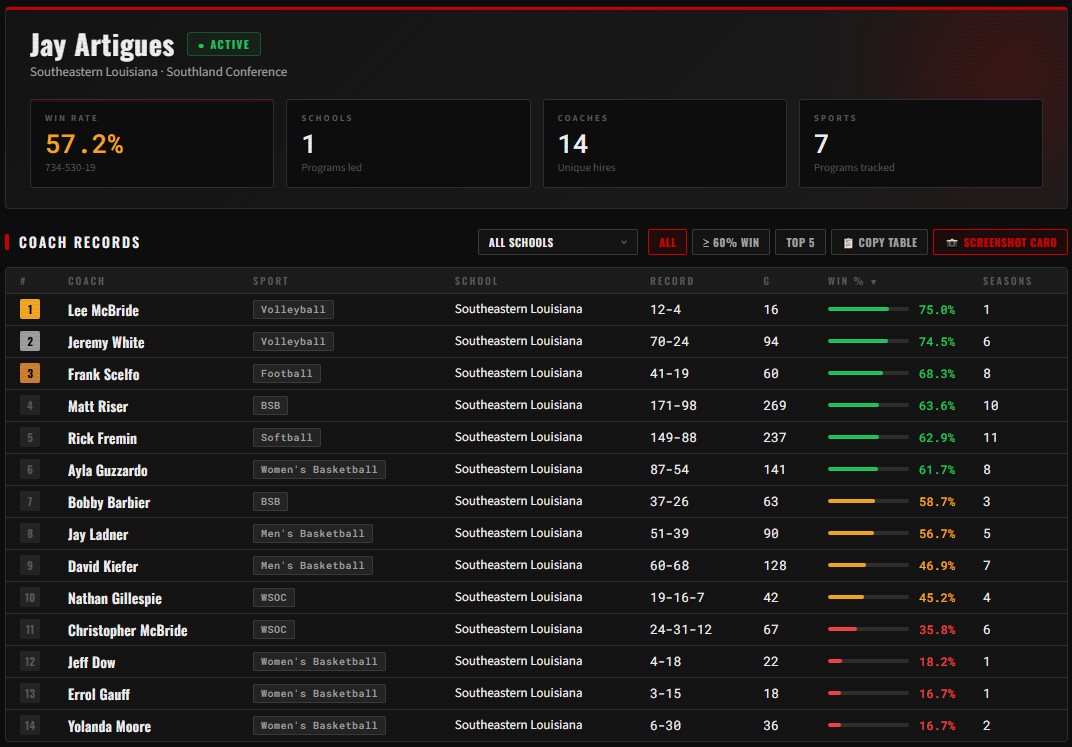Screen dimensions: 1072x747
Task: Click Rick Fremin's 237 games value
Action: click(775, 437)
